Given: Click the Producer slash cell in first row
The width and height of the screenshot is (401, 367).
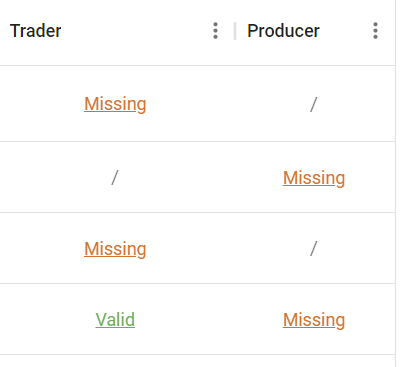Looking at the screenshot, I should [x=313, y=104].
